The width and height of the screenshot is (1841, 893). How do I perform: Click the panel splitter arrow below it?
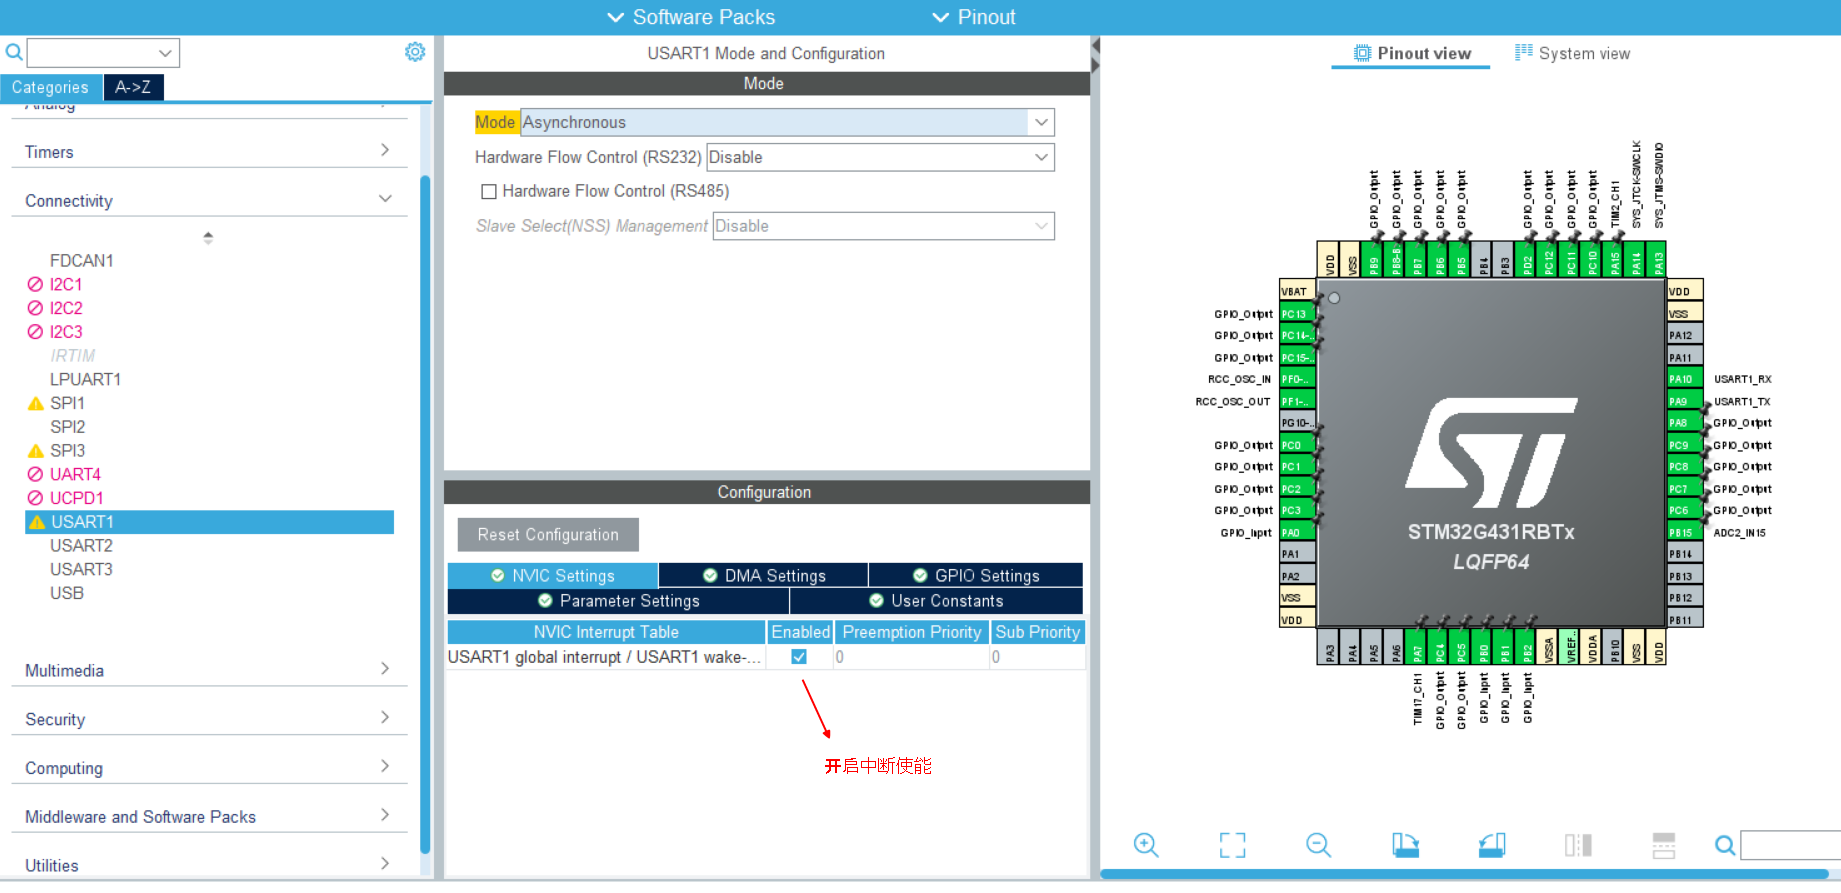click(1095, 66)
